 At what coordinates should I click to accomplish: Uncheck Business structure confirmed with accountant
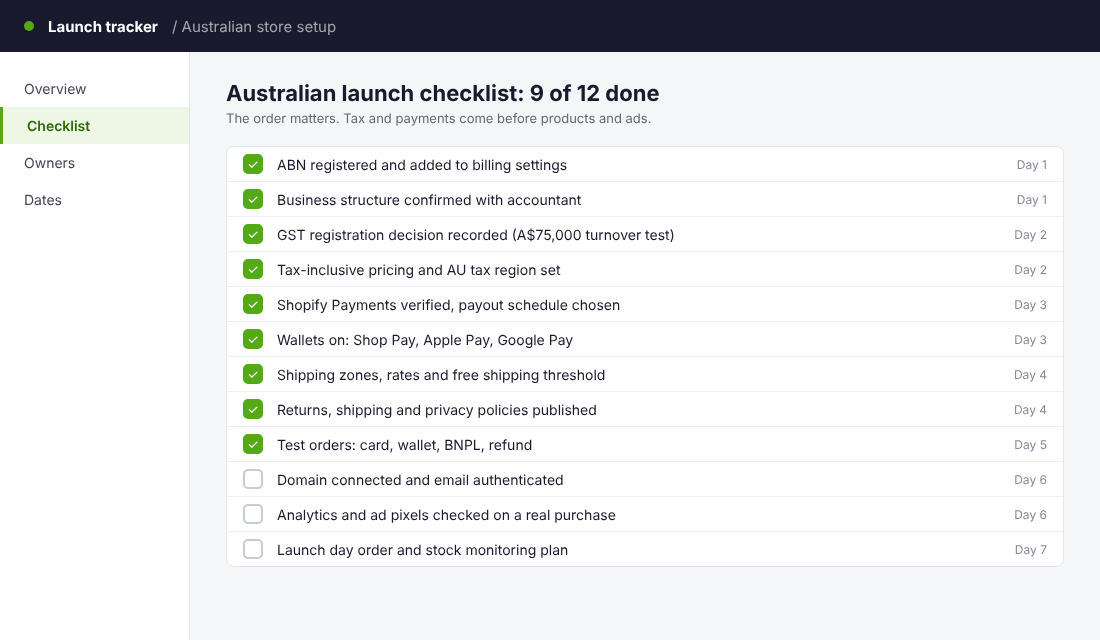pyautogui.click(x=253, y=199)
